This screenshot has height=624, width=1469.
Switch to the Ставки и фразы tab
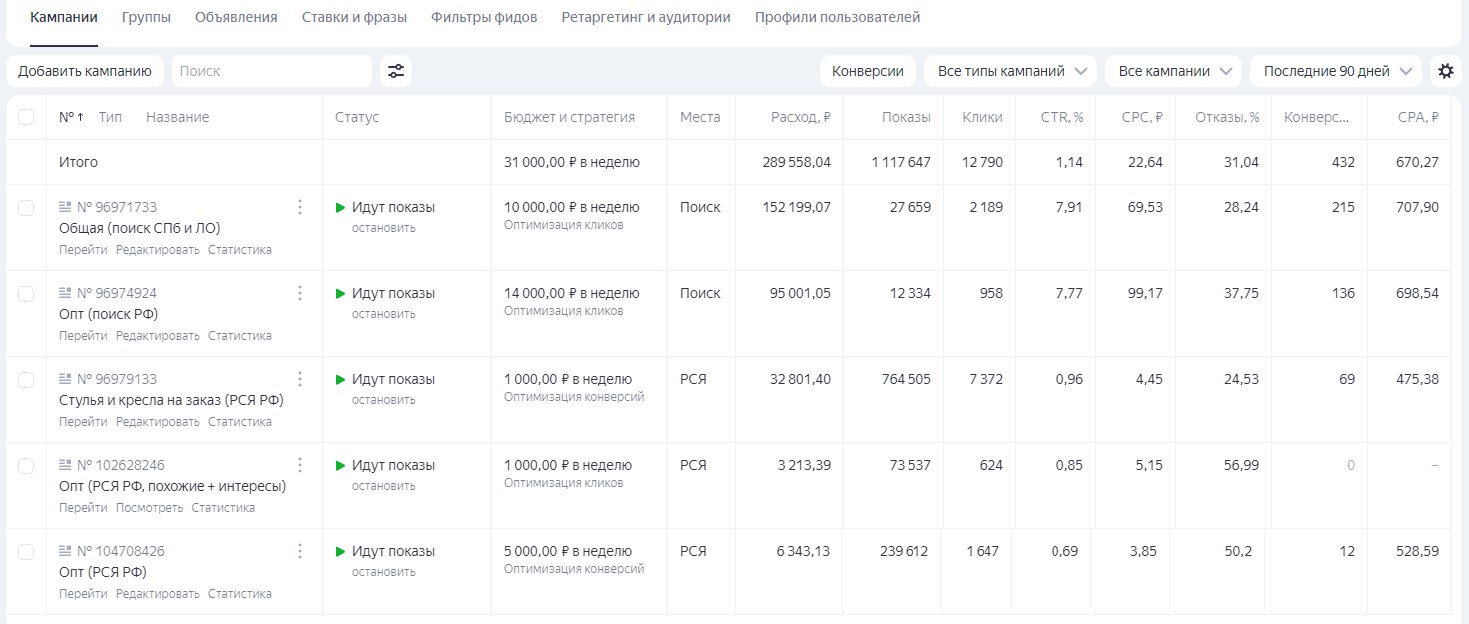354,17
